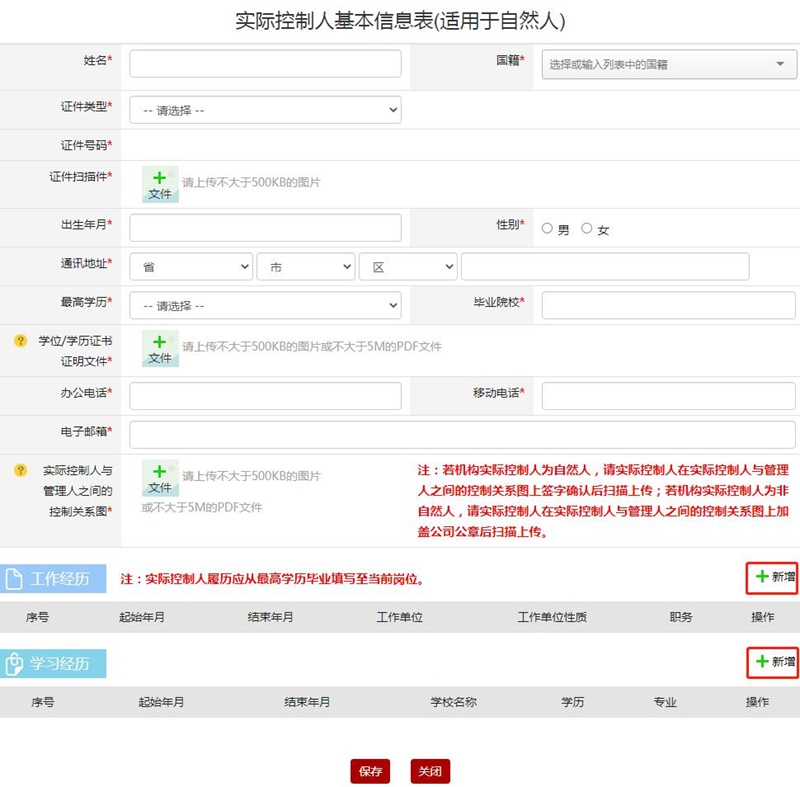
Task: Click the 移动电话 mobile phone field
Action: (668, 396)
